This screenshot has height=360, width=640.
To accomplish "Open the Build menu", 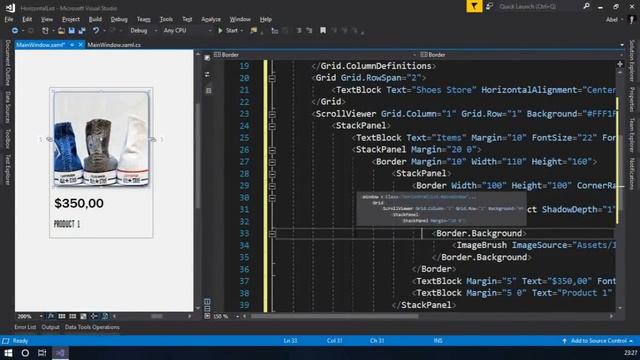I will pyautogui.click(x=95, y=19).
